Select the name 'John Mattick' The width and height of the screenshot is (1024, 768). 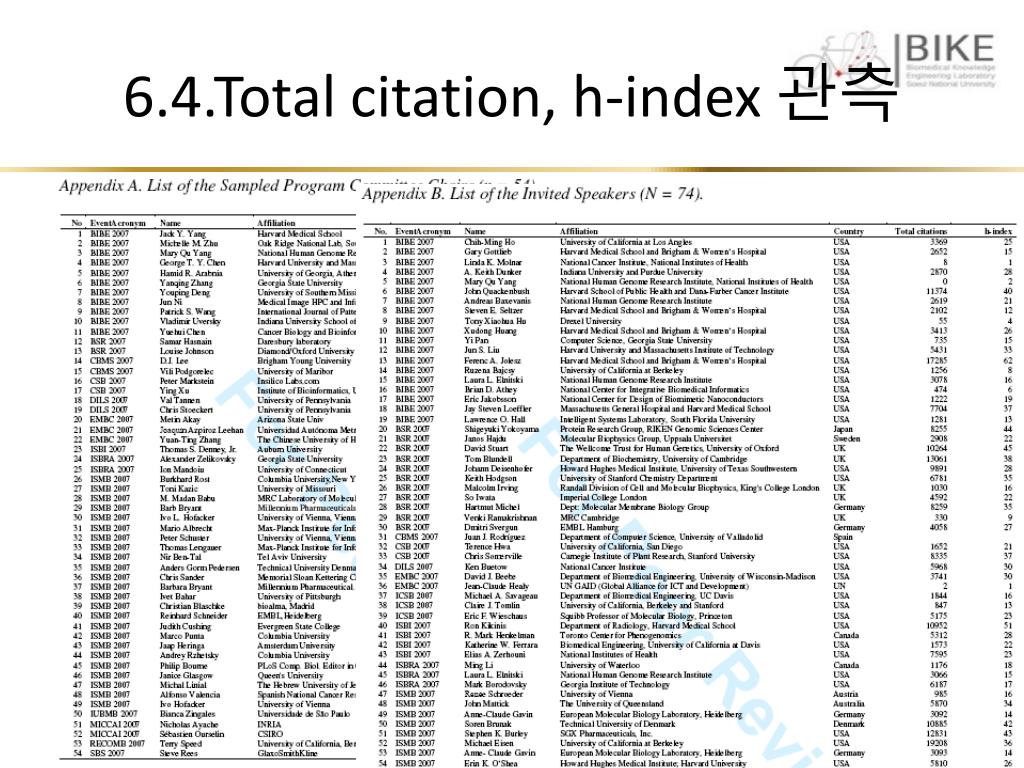(x=486, y=703)
